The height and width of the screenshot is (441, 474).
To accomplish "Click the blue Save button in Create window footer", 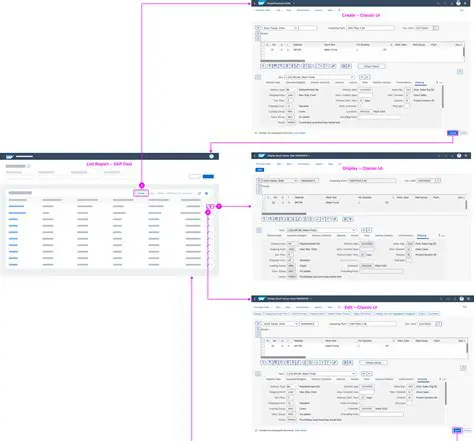I will (453, 133).
